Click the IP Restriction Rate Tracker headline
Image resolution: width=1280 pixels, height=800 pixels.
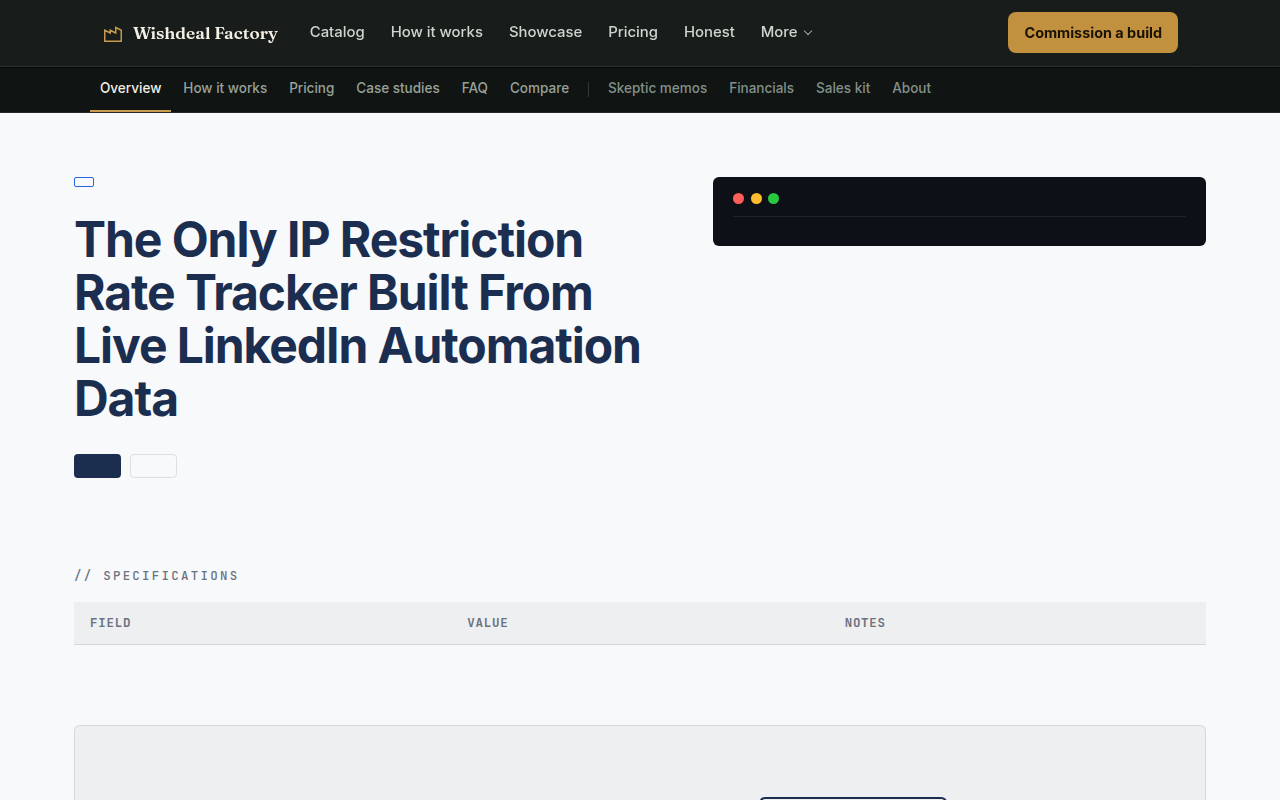tap(357, 319)
